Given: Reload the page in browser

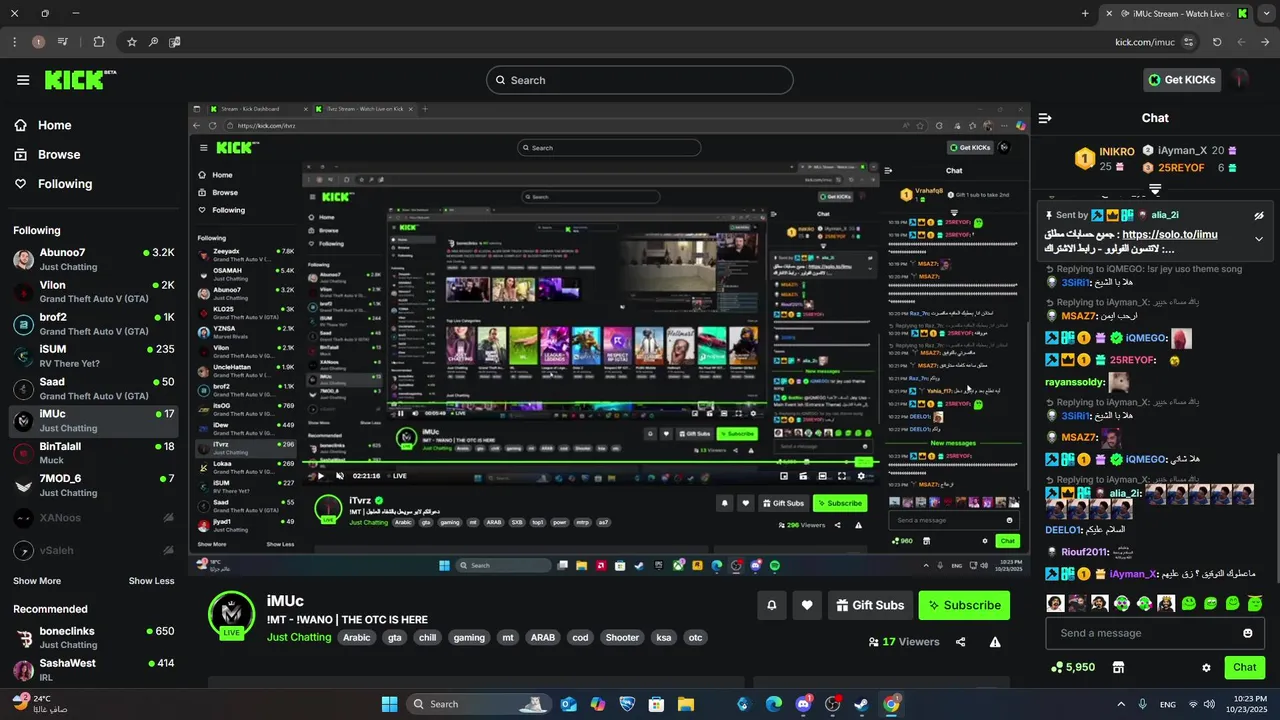Looking at the screenshot, I should click(x=1217, y=42).
